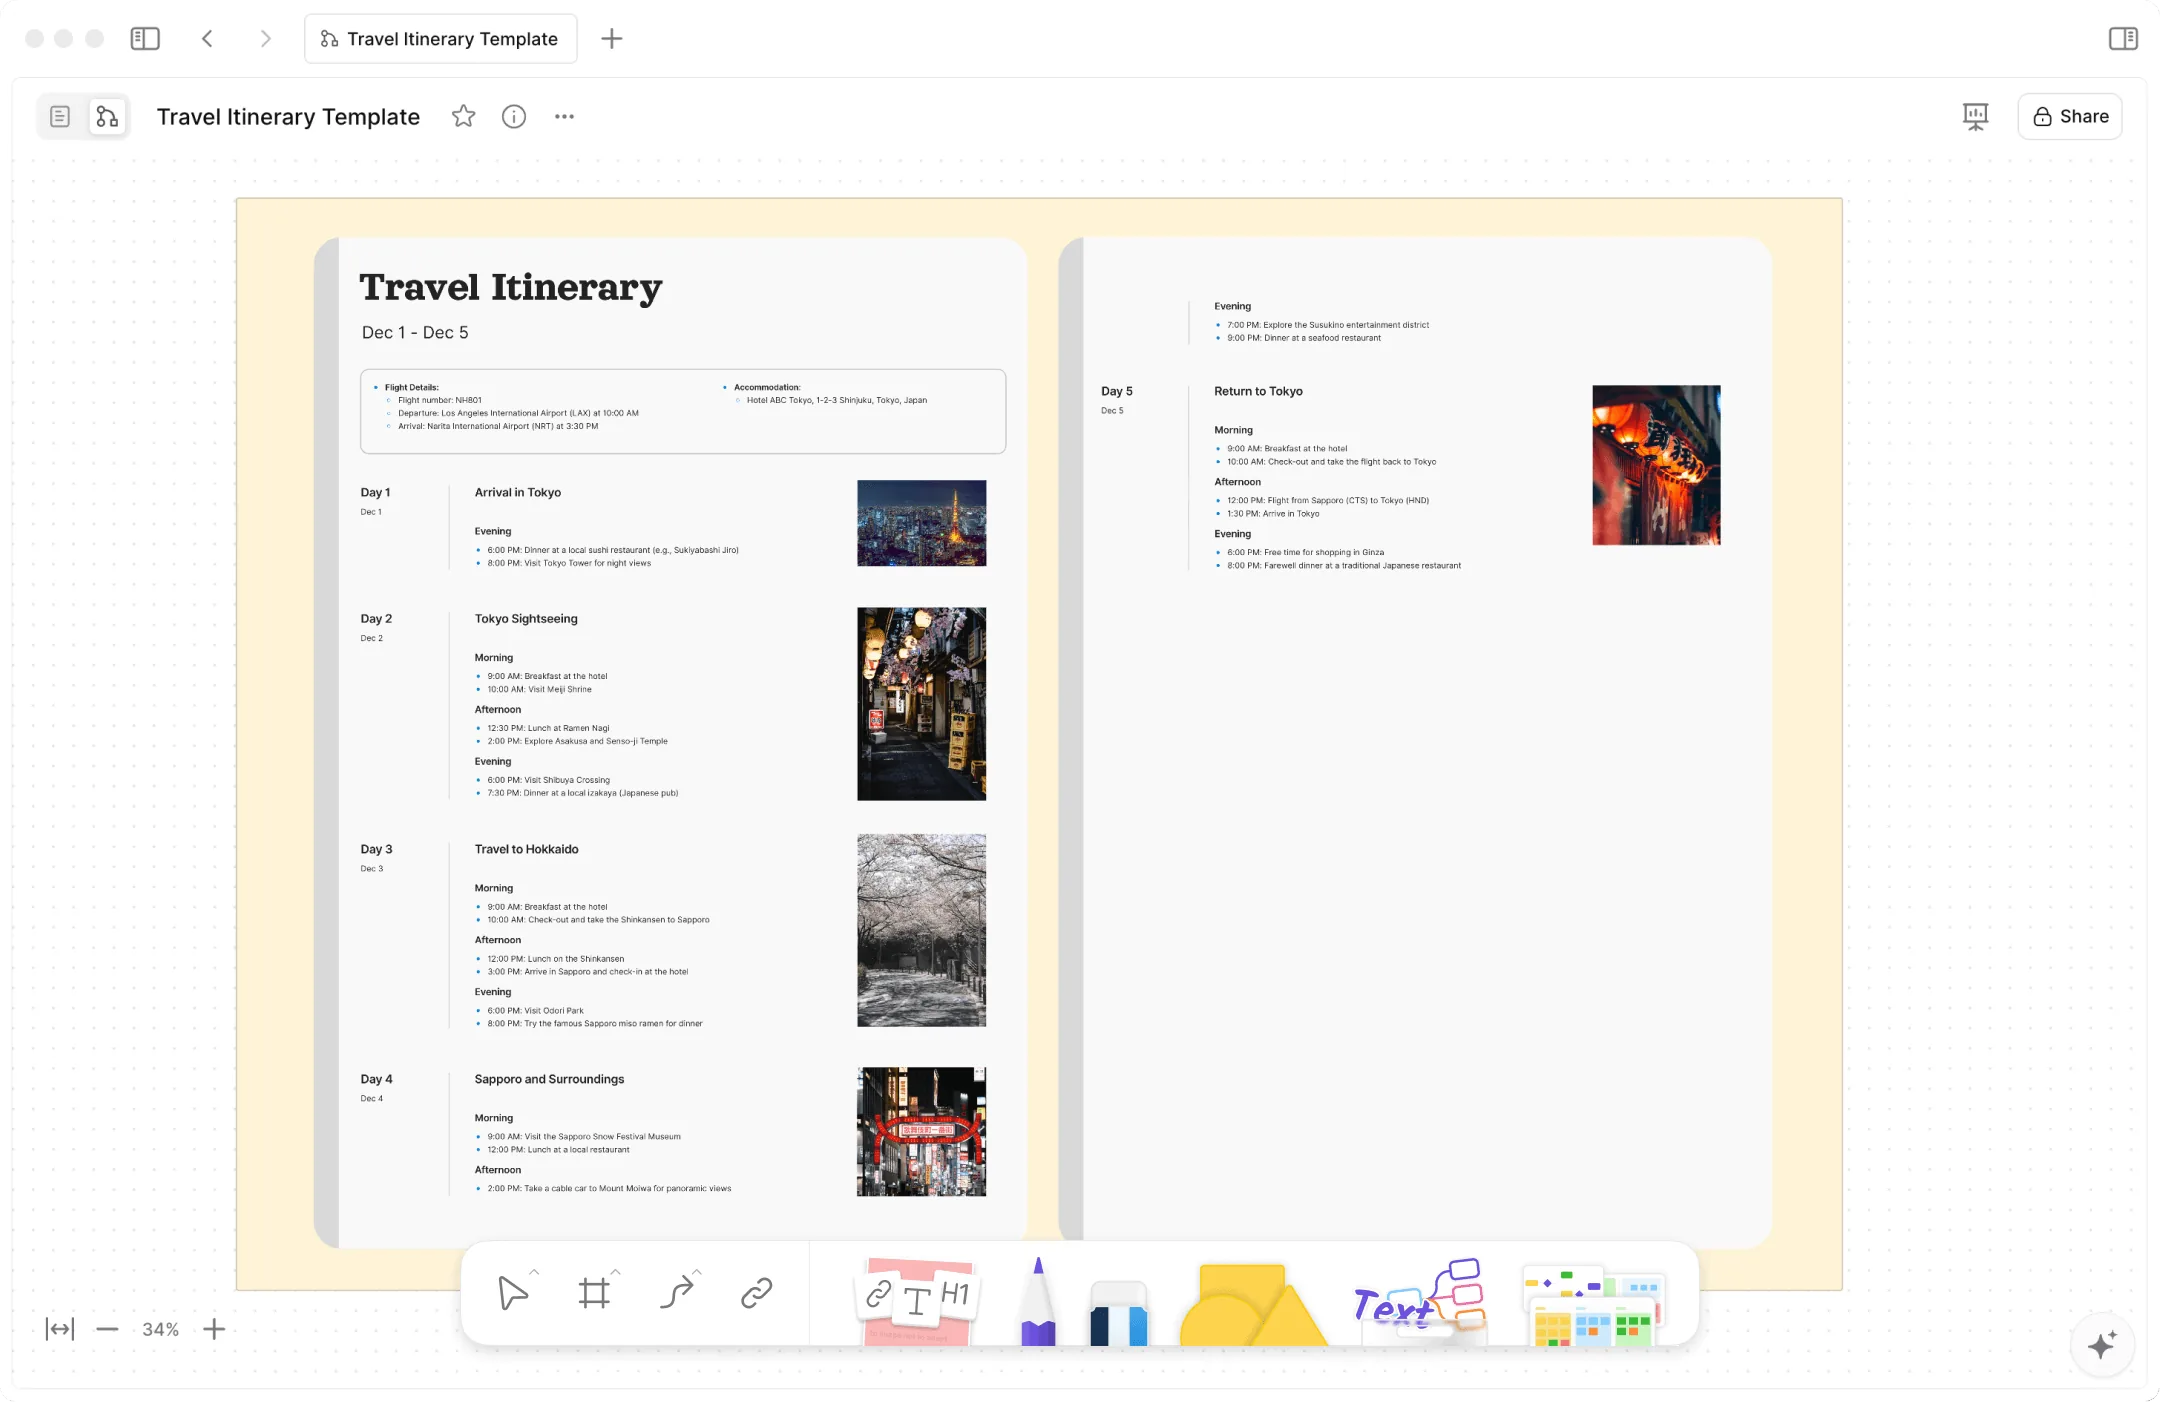The width and height of the screenshot is (2160, 1402).
Task: Click 'Lunch at Ramen Nagi' list item
Action: 548,728
